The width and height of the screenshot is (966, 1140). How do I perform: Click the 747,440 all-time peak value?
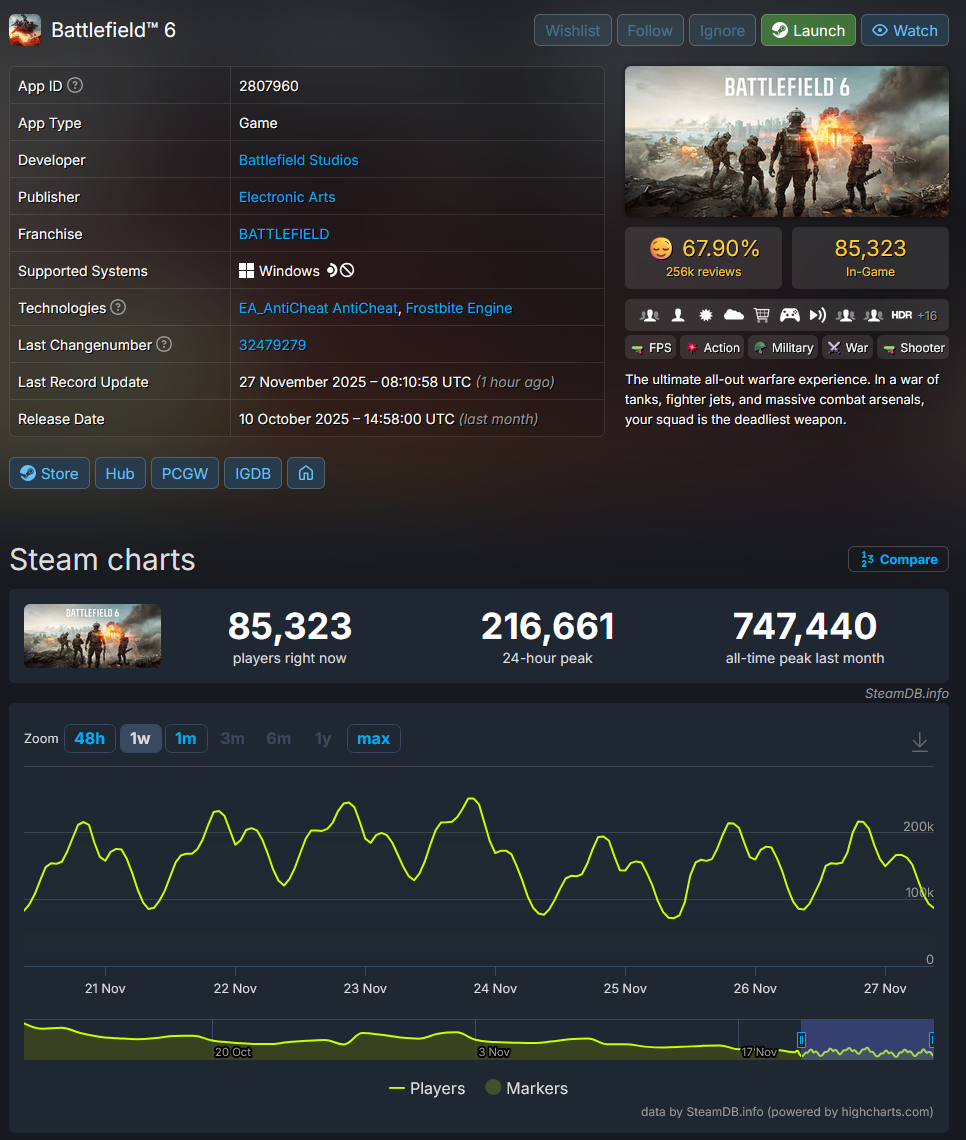[805, 626]
